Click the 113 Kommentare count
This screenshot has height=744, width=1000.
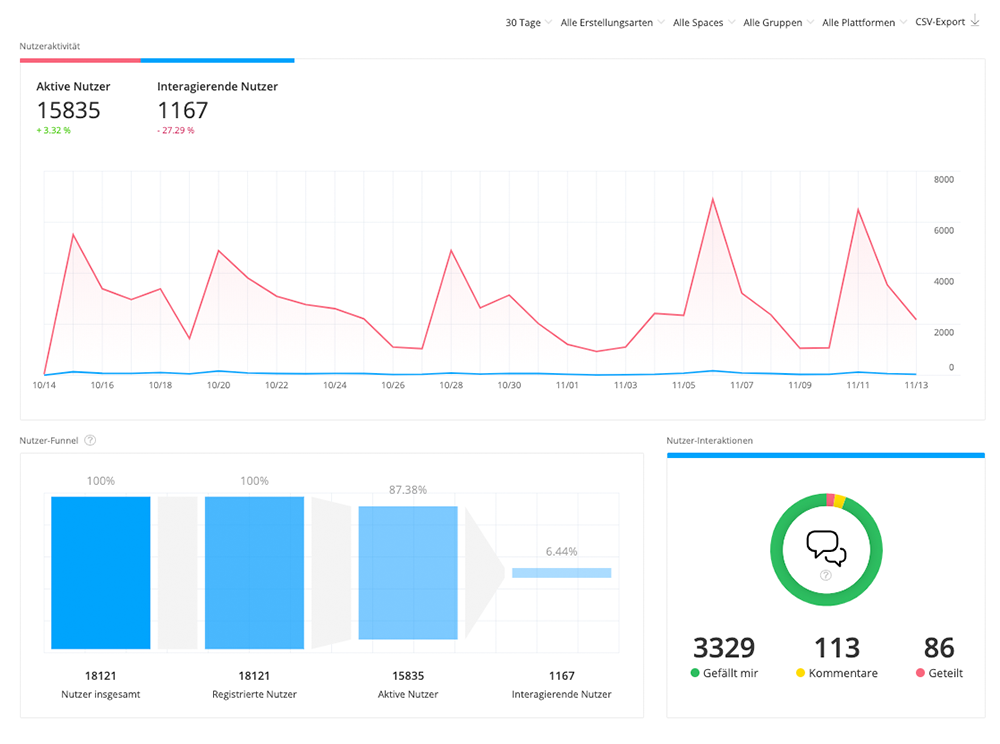(837, 648)
